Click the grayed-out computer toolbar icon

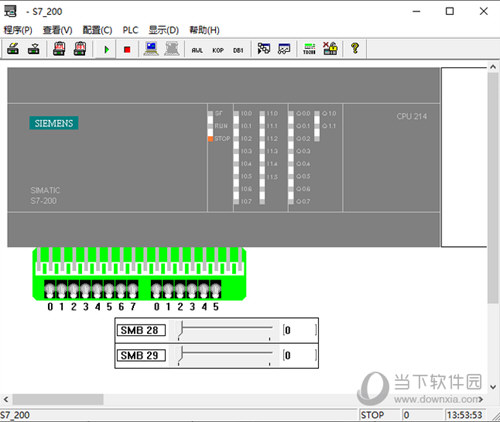[172, 49]
